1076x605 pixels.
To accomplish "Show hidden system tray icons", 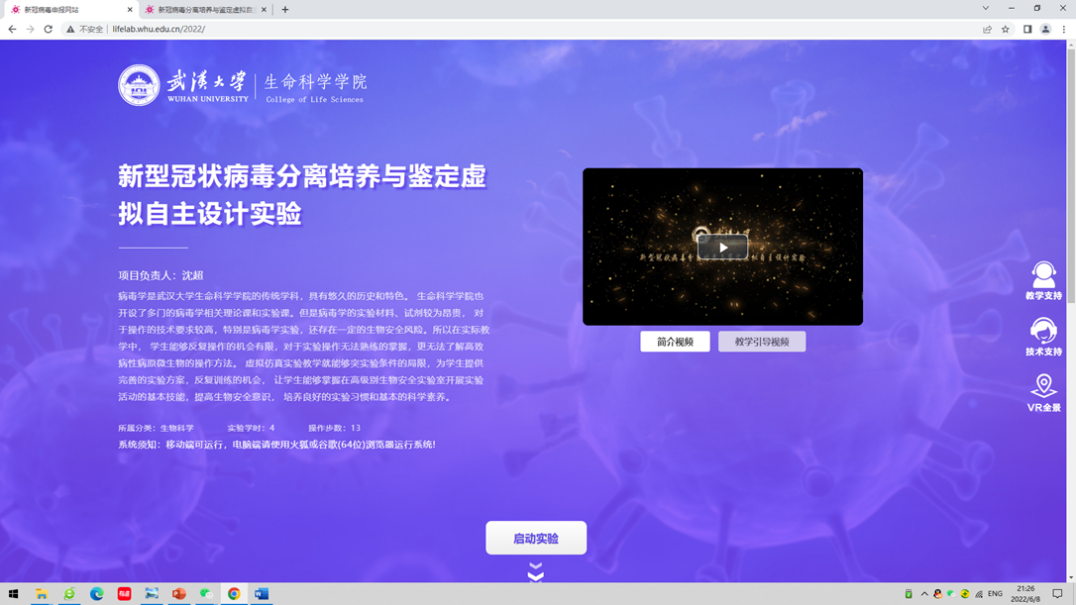I will (924, 593).
